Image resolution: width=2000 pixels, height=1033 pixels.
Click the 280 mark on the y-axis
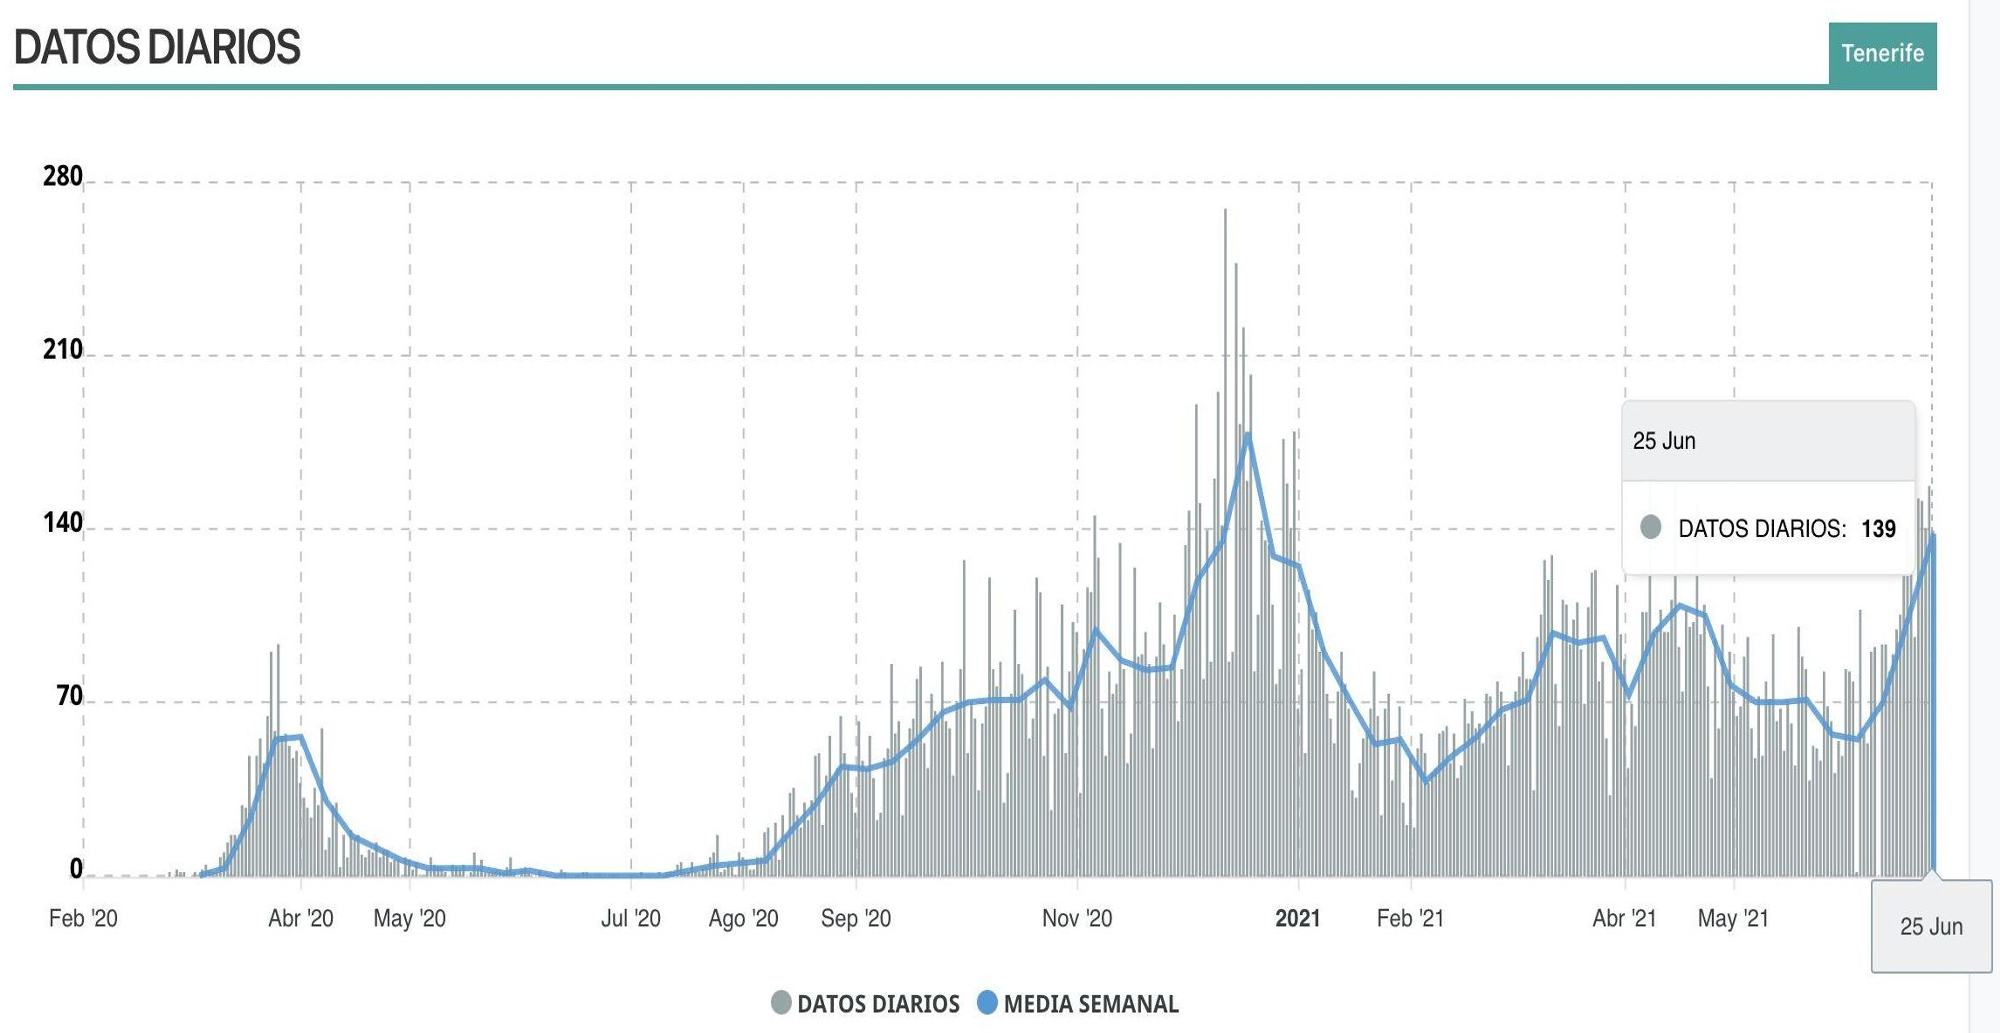click(60, 174)
